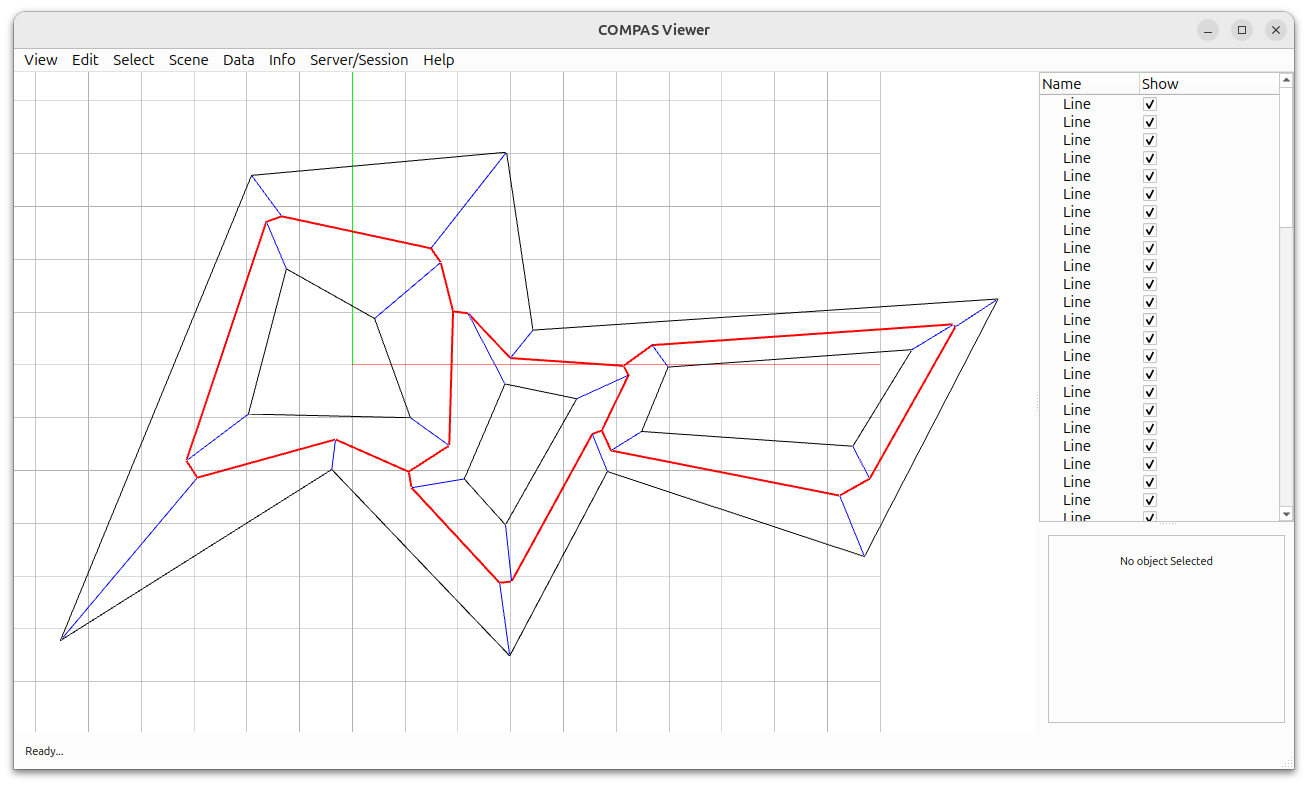The width and height of the screenshot is (1308, 786).
Task: Open the Data menu
Action: click(238, 60)
